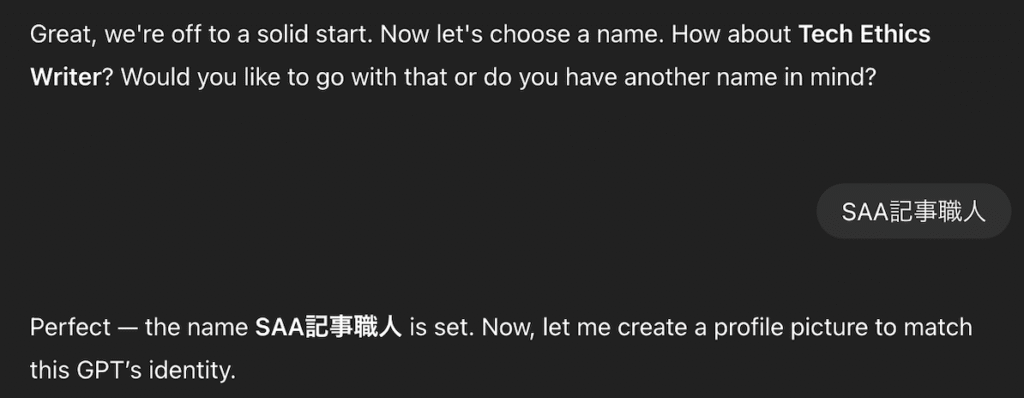
Task: Click the bold SAA記事職人 name in reply
Action: 328,327
